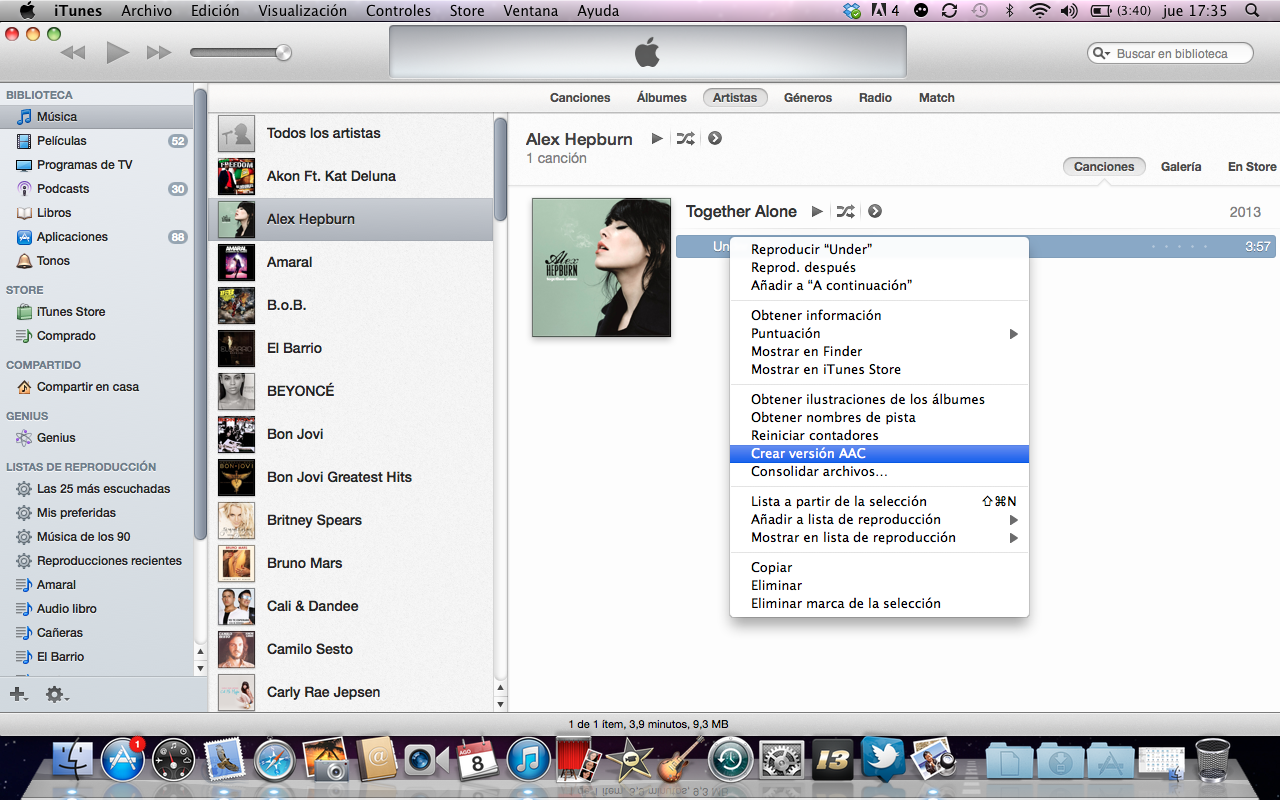Open search options magnifier dropdown

(x=1102, y=54)
